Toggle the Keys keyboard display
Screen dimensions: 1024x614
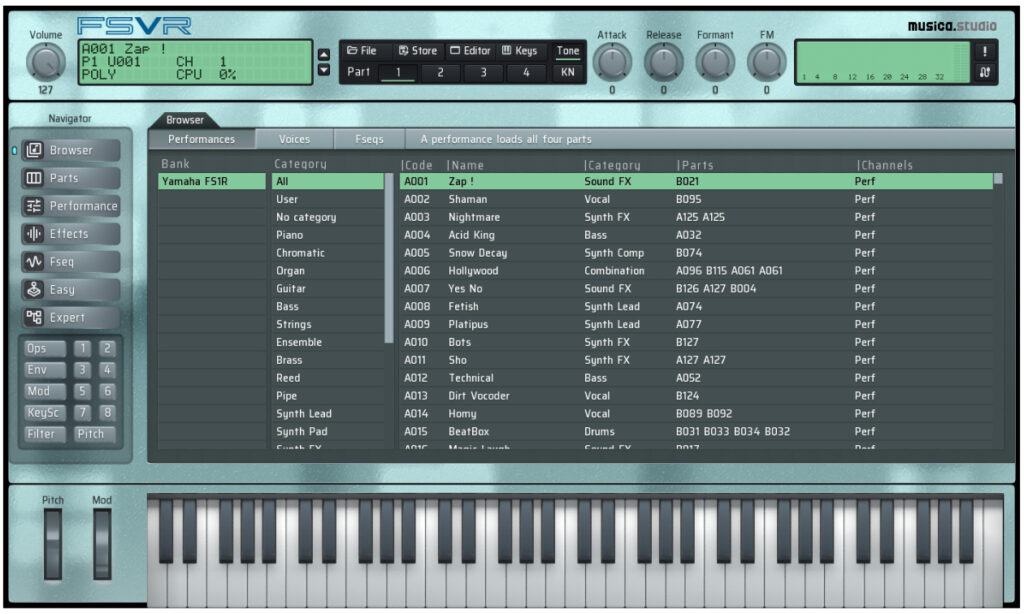tap(520, 50)
